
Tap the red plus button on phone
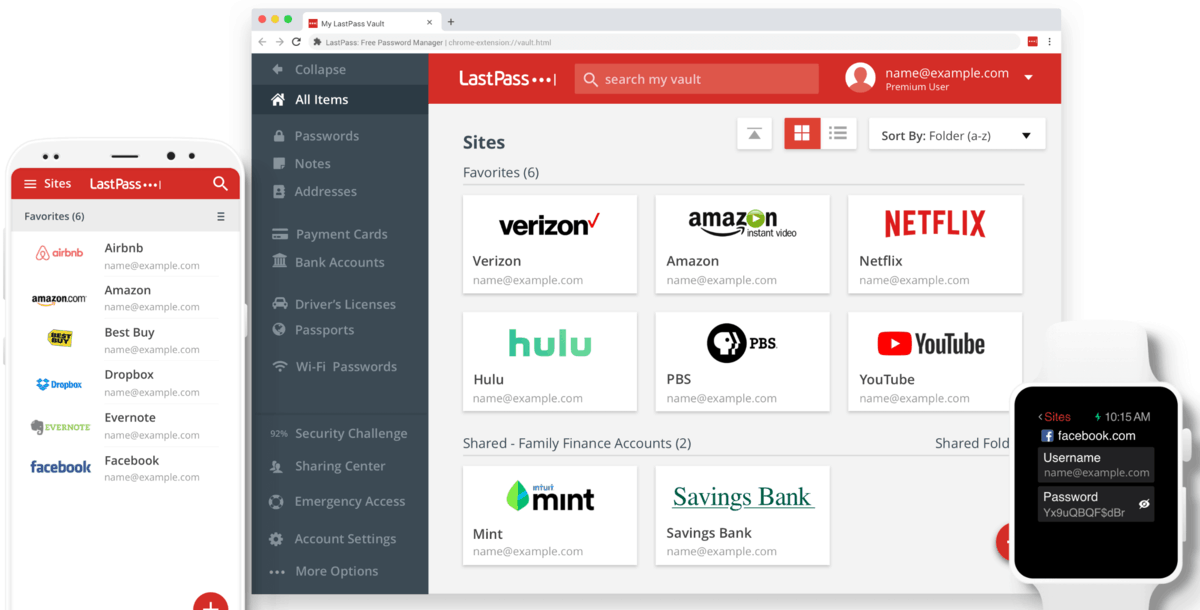[210, 602]
